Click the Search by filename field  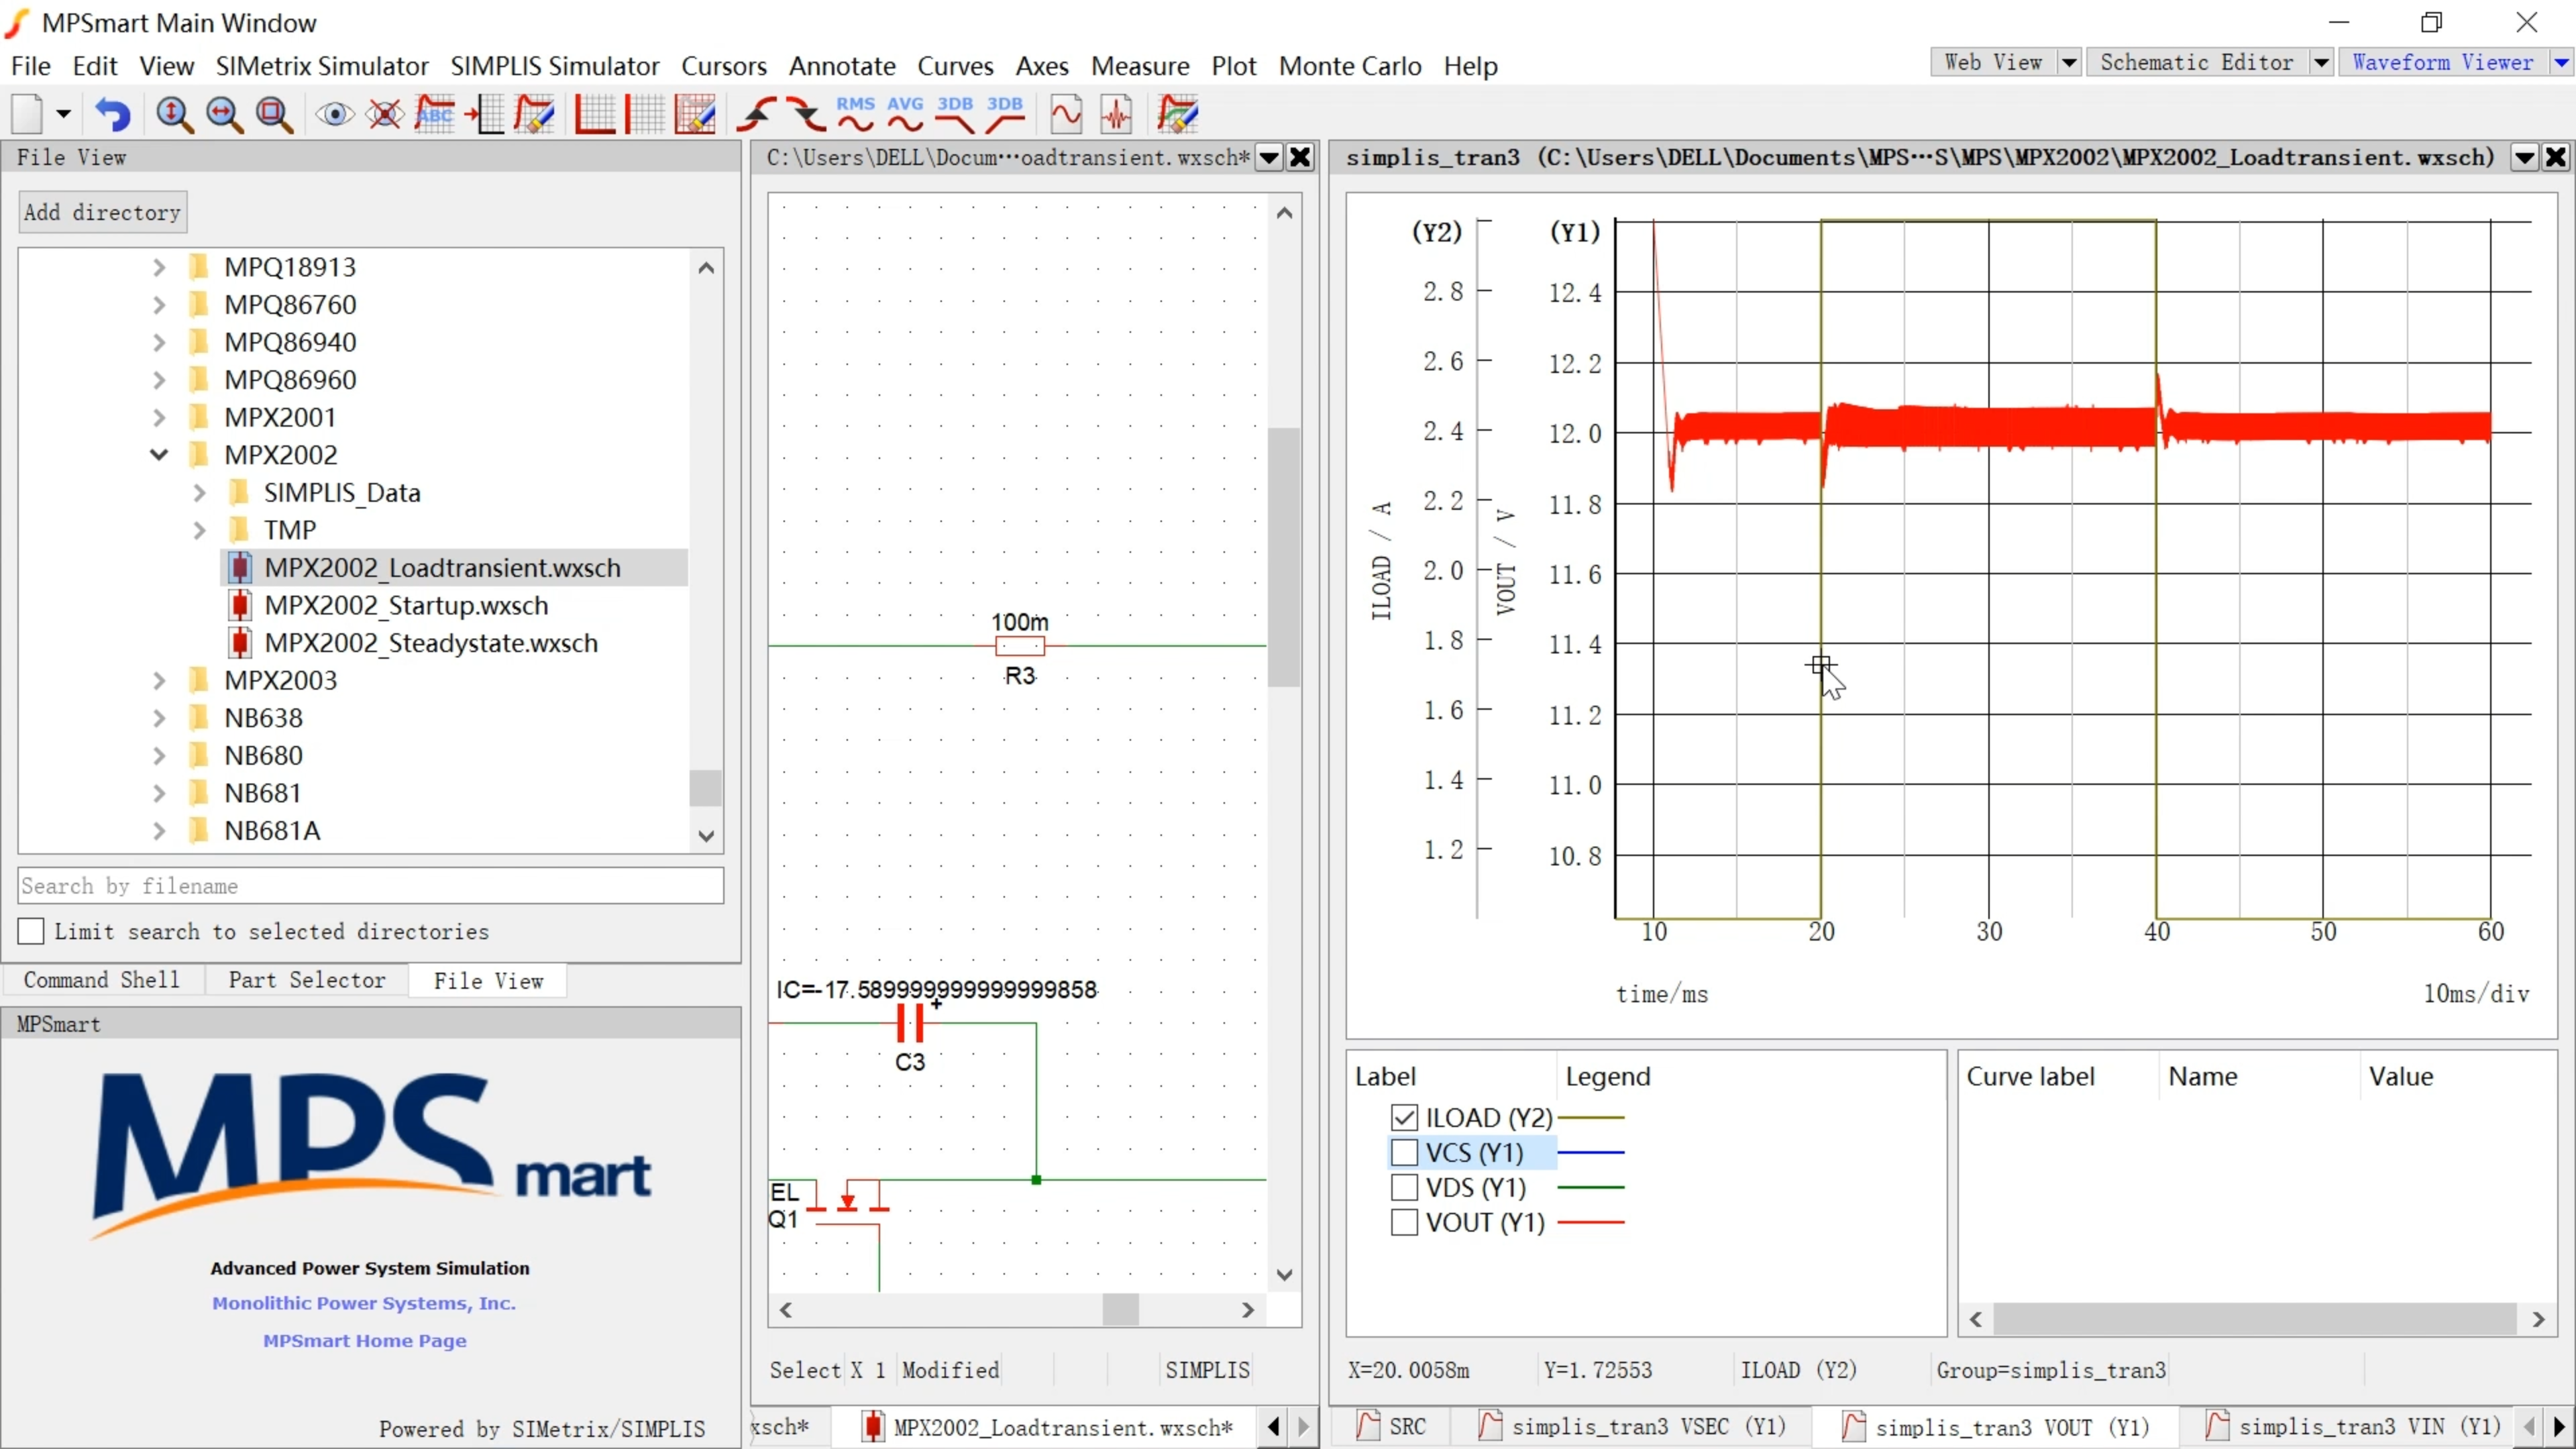tap(370, 886)
